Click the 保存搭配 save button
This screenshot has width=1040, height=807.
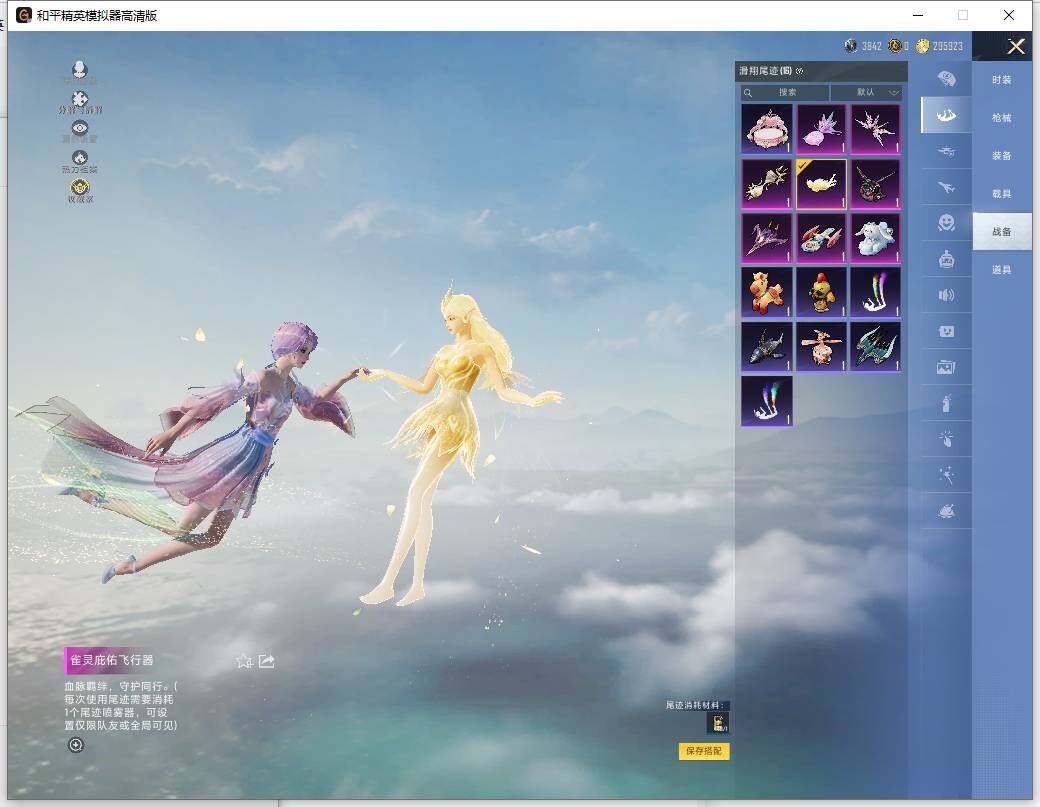coord(704,751)
